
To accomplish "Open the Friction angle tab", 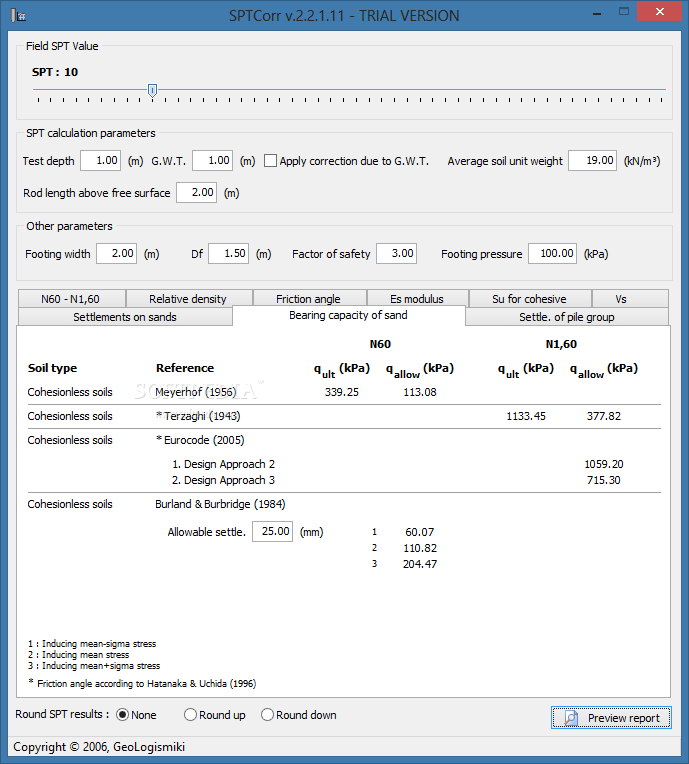I will pos(309,299).
